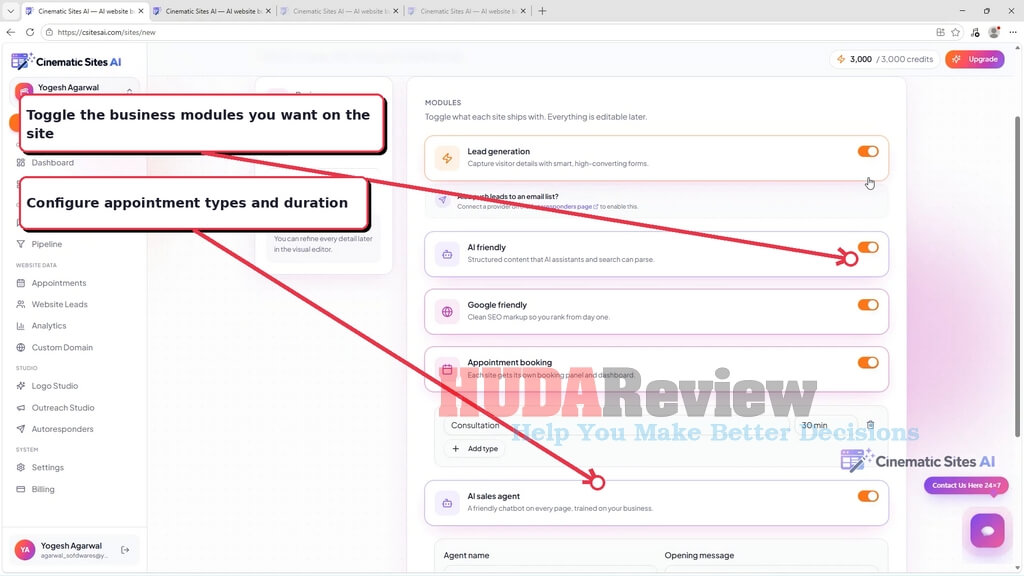Click the Google friendly globe icon
This screenshot has height=576, width=1024.
coord(447,312)
